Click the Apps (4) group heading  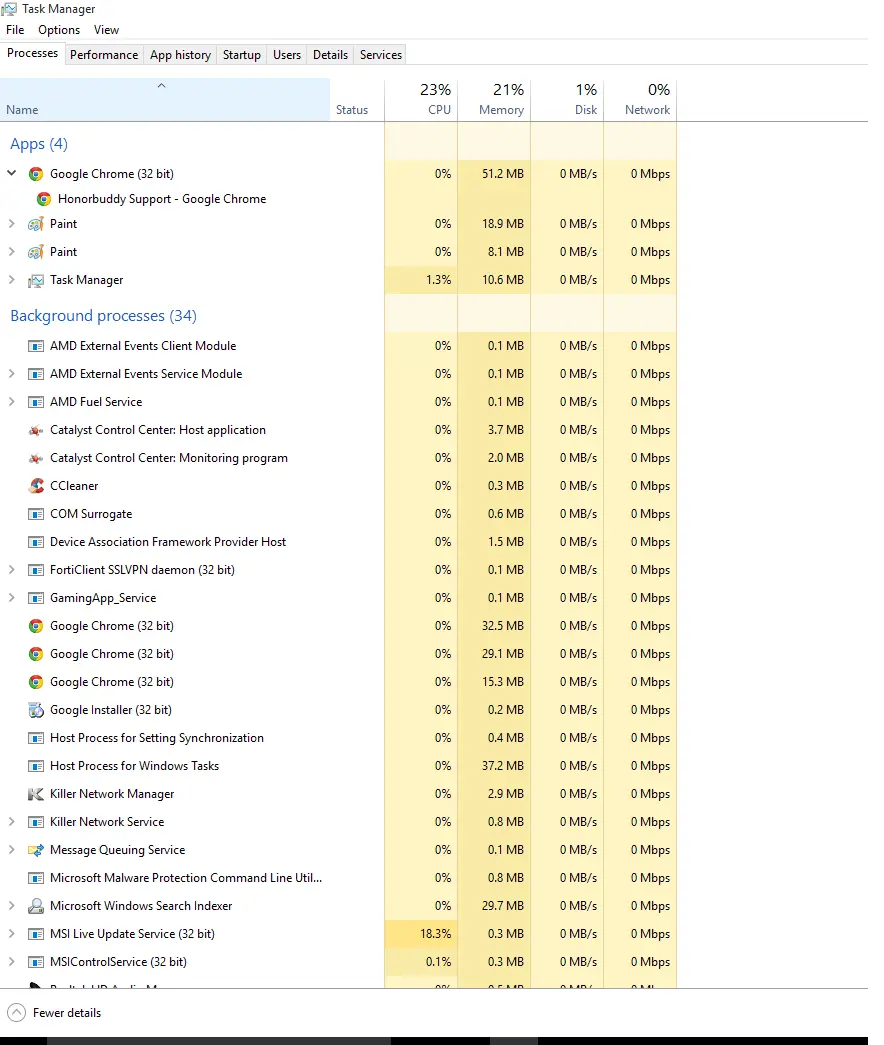[x=39, y=144]
